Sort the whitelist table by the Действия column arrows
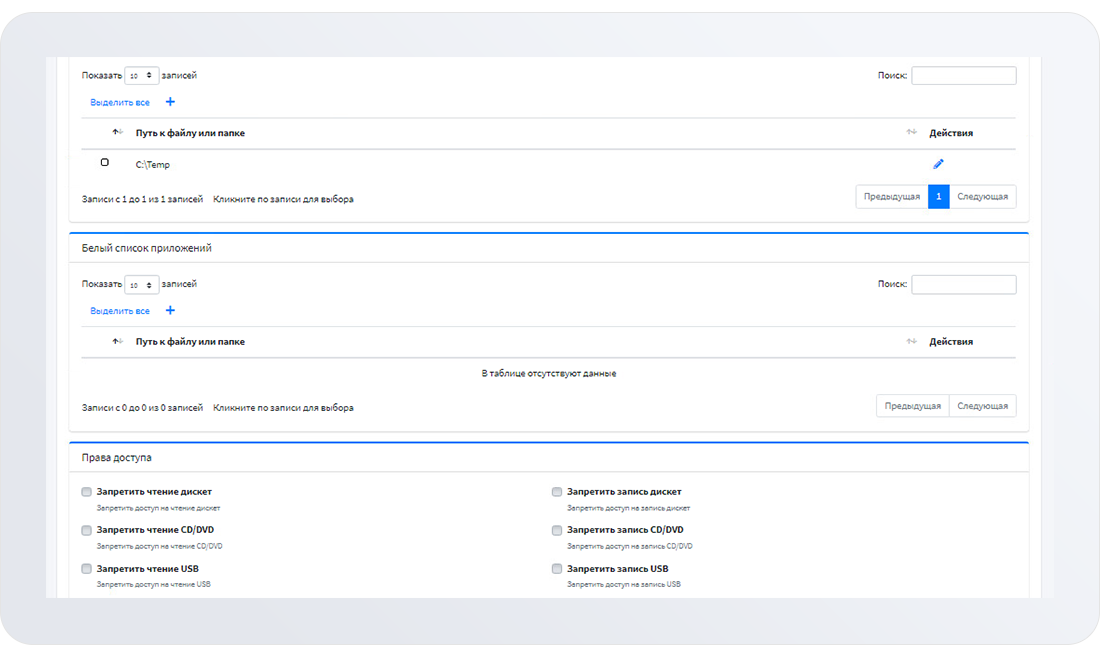1100x657 pixels. click(911, 342)
